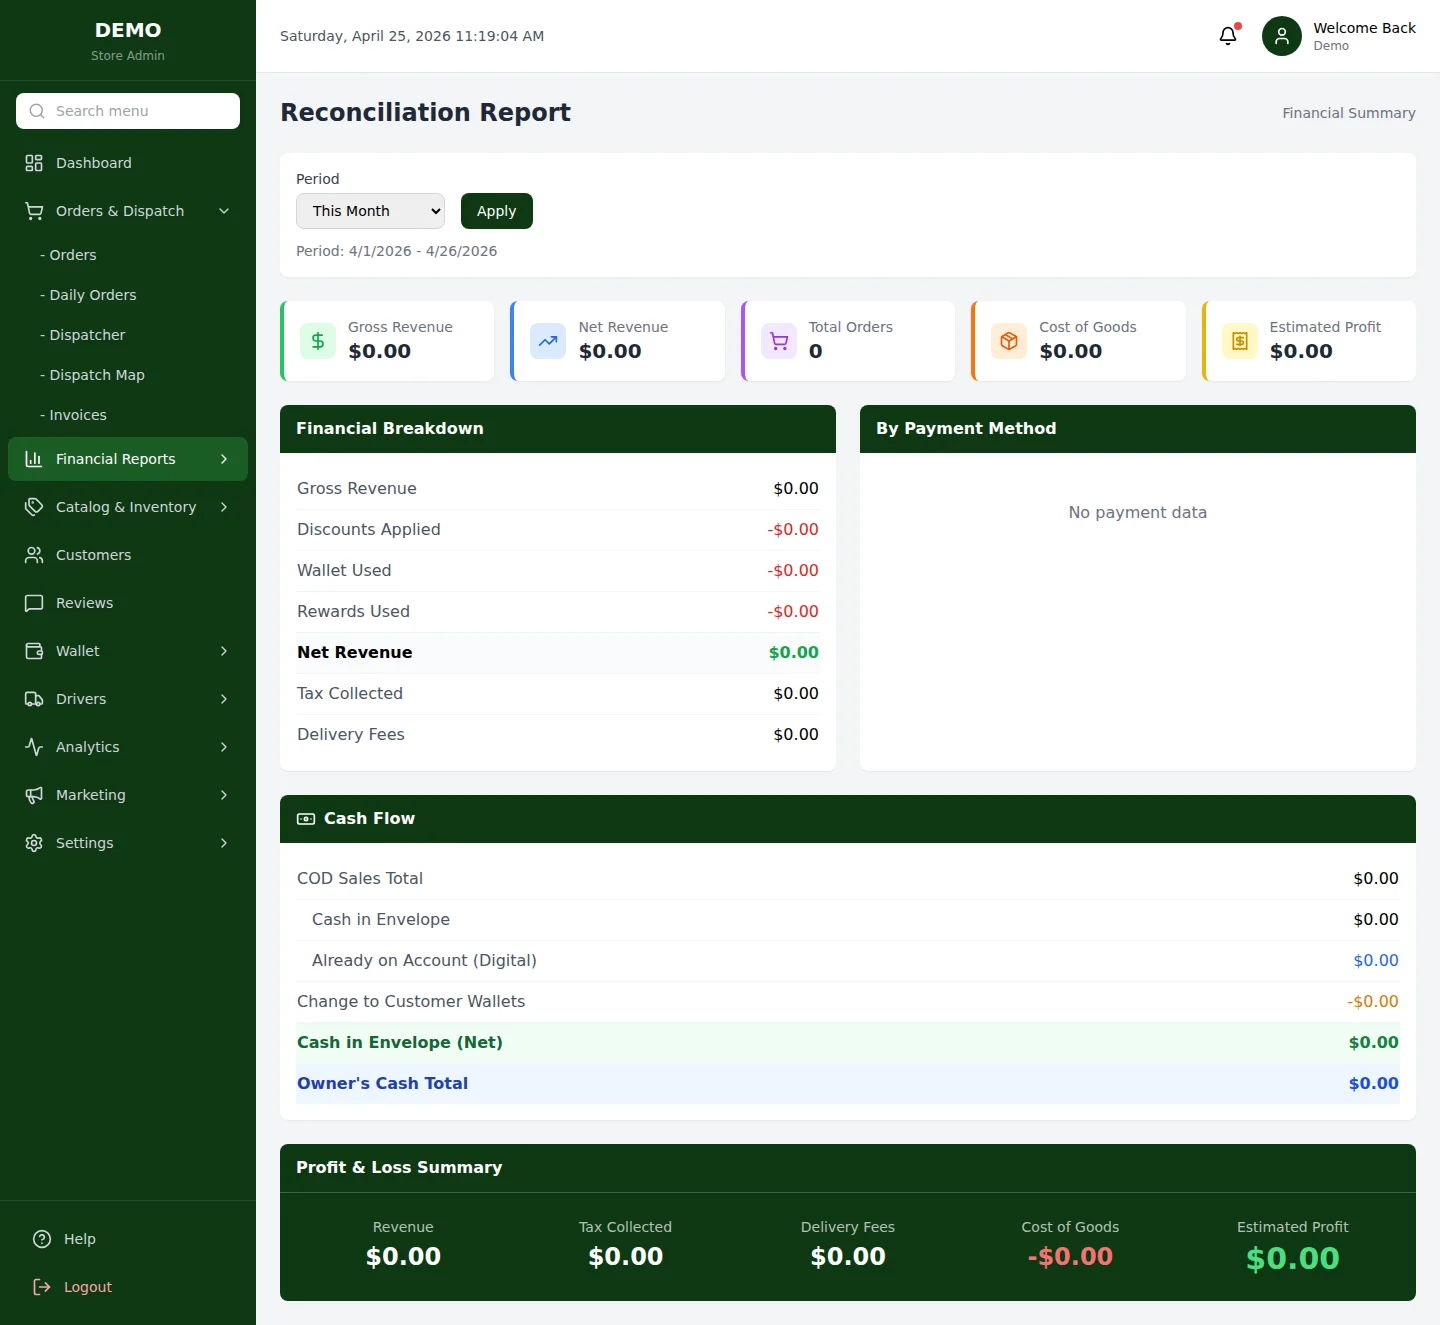The height and width of the screenshot is (1325, 1440).
Task: Open the user profile avatar icon
Action: [1281, 36]
